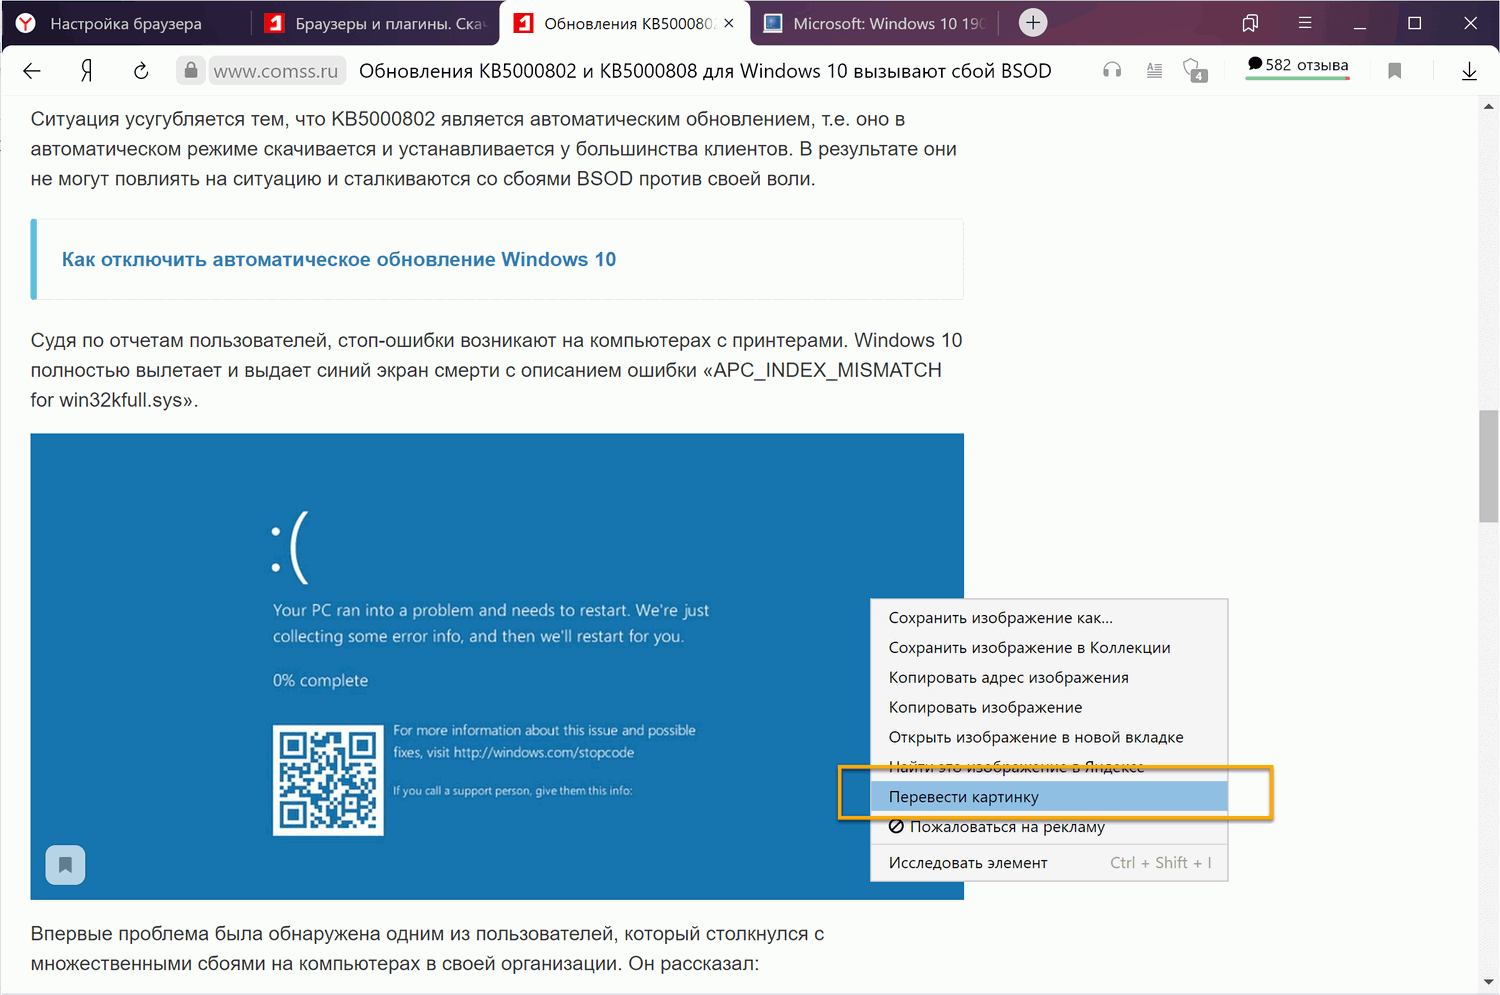
Task: Click the vertical scrollbar thumb
Action: pos(1489,466)
